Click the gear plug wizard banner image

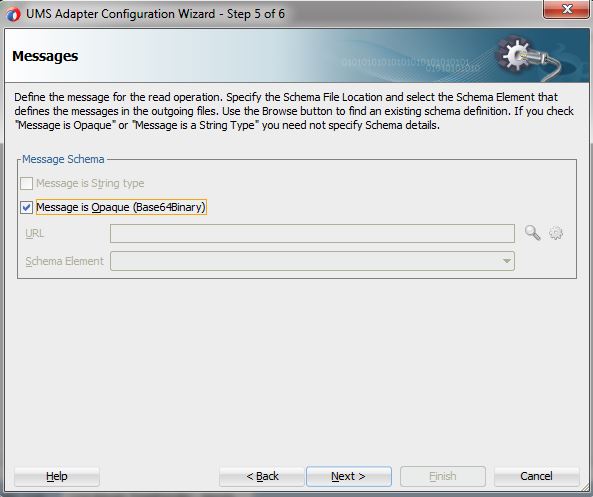pyautogui.click(x=529, y=58)
